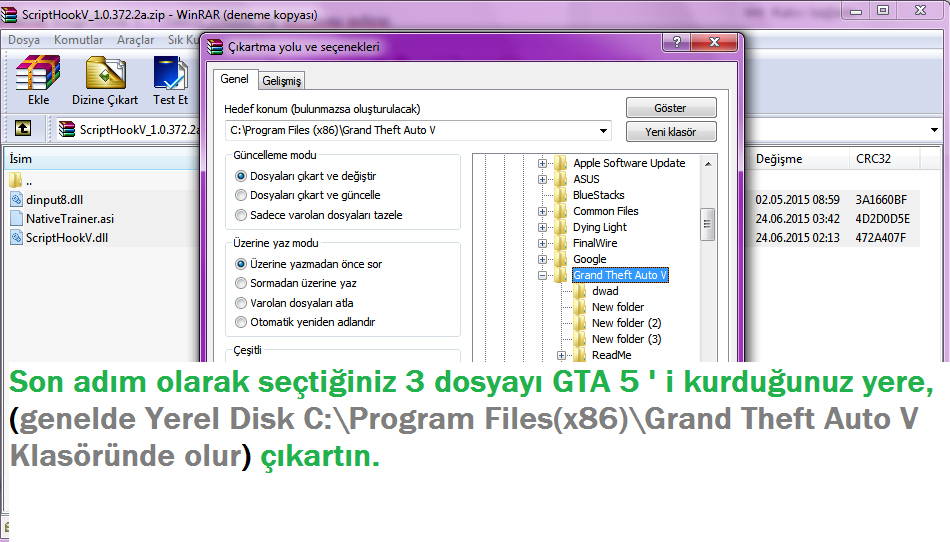Image resolution: width=950 pixels, height=542 pixels.
Task: Switch to the Gelişmiş tab
Action: click(281, 81)
